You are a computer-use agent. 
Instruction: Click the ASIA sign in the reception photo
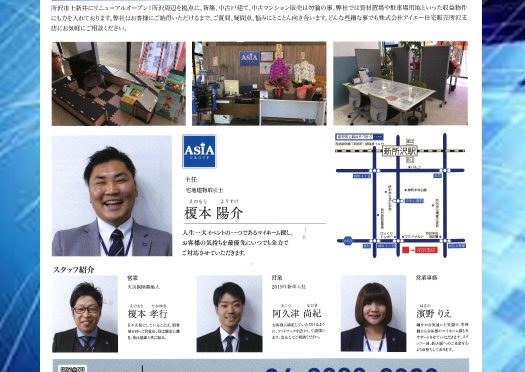pyautogui.click(x=249, y=58)
